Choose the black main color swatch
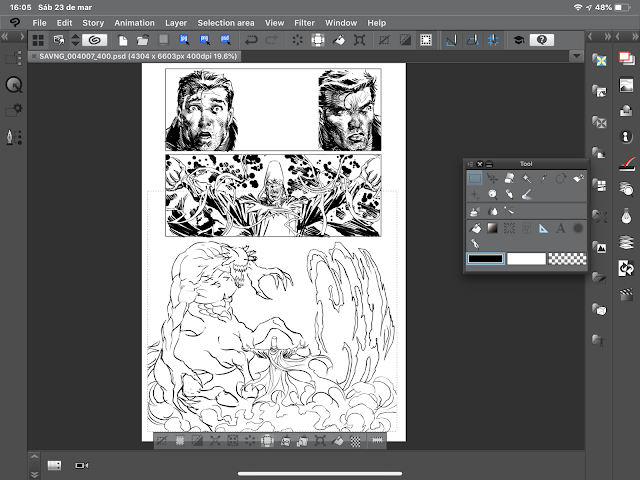 (485, 258)
